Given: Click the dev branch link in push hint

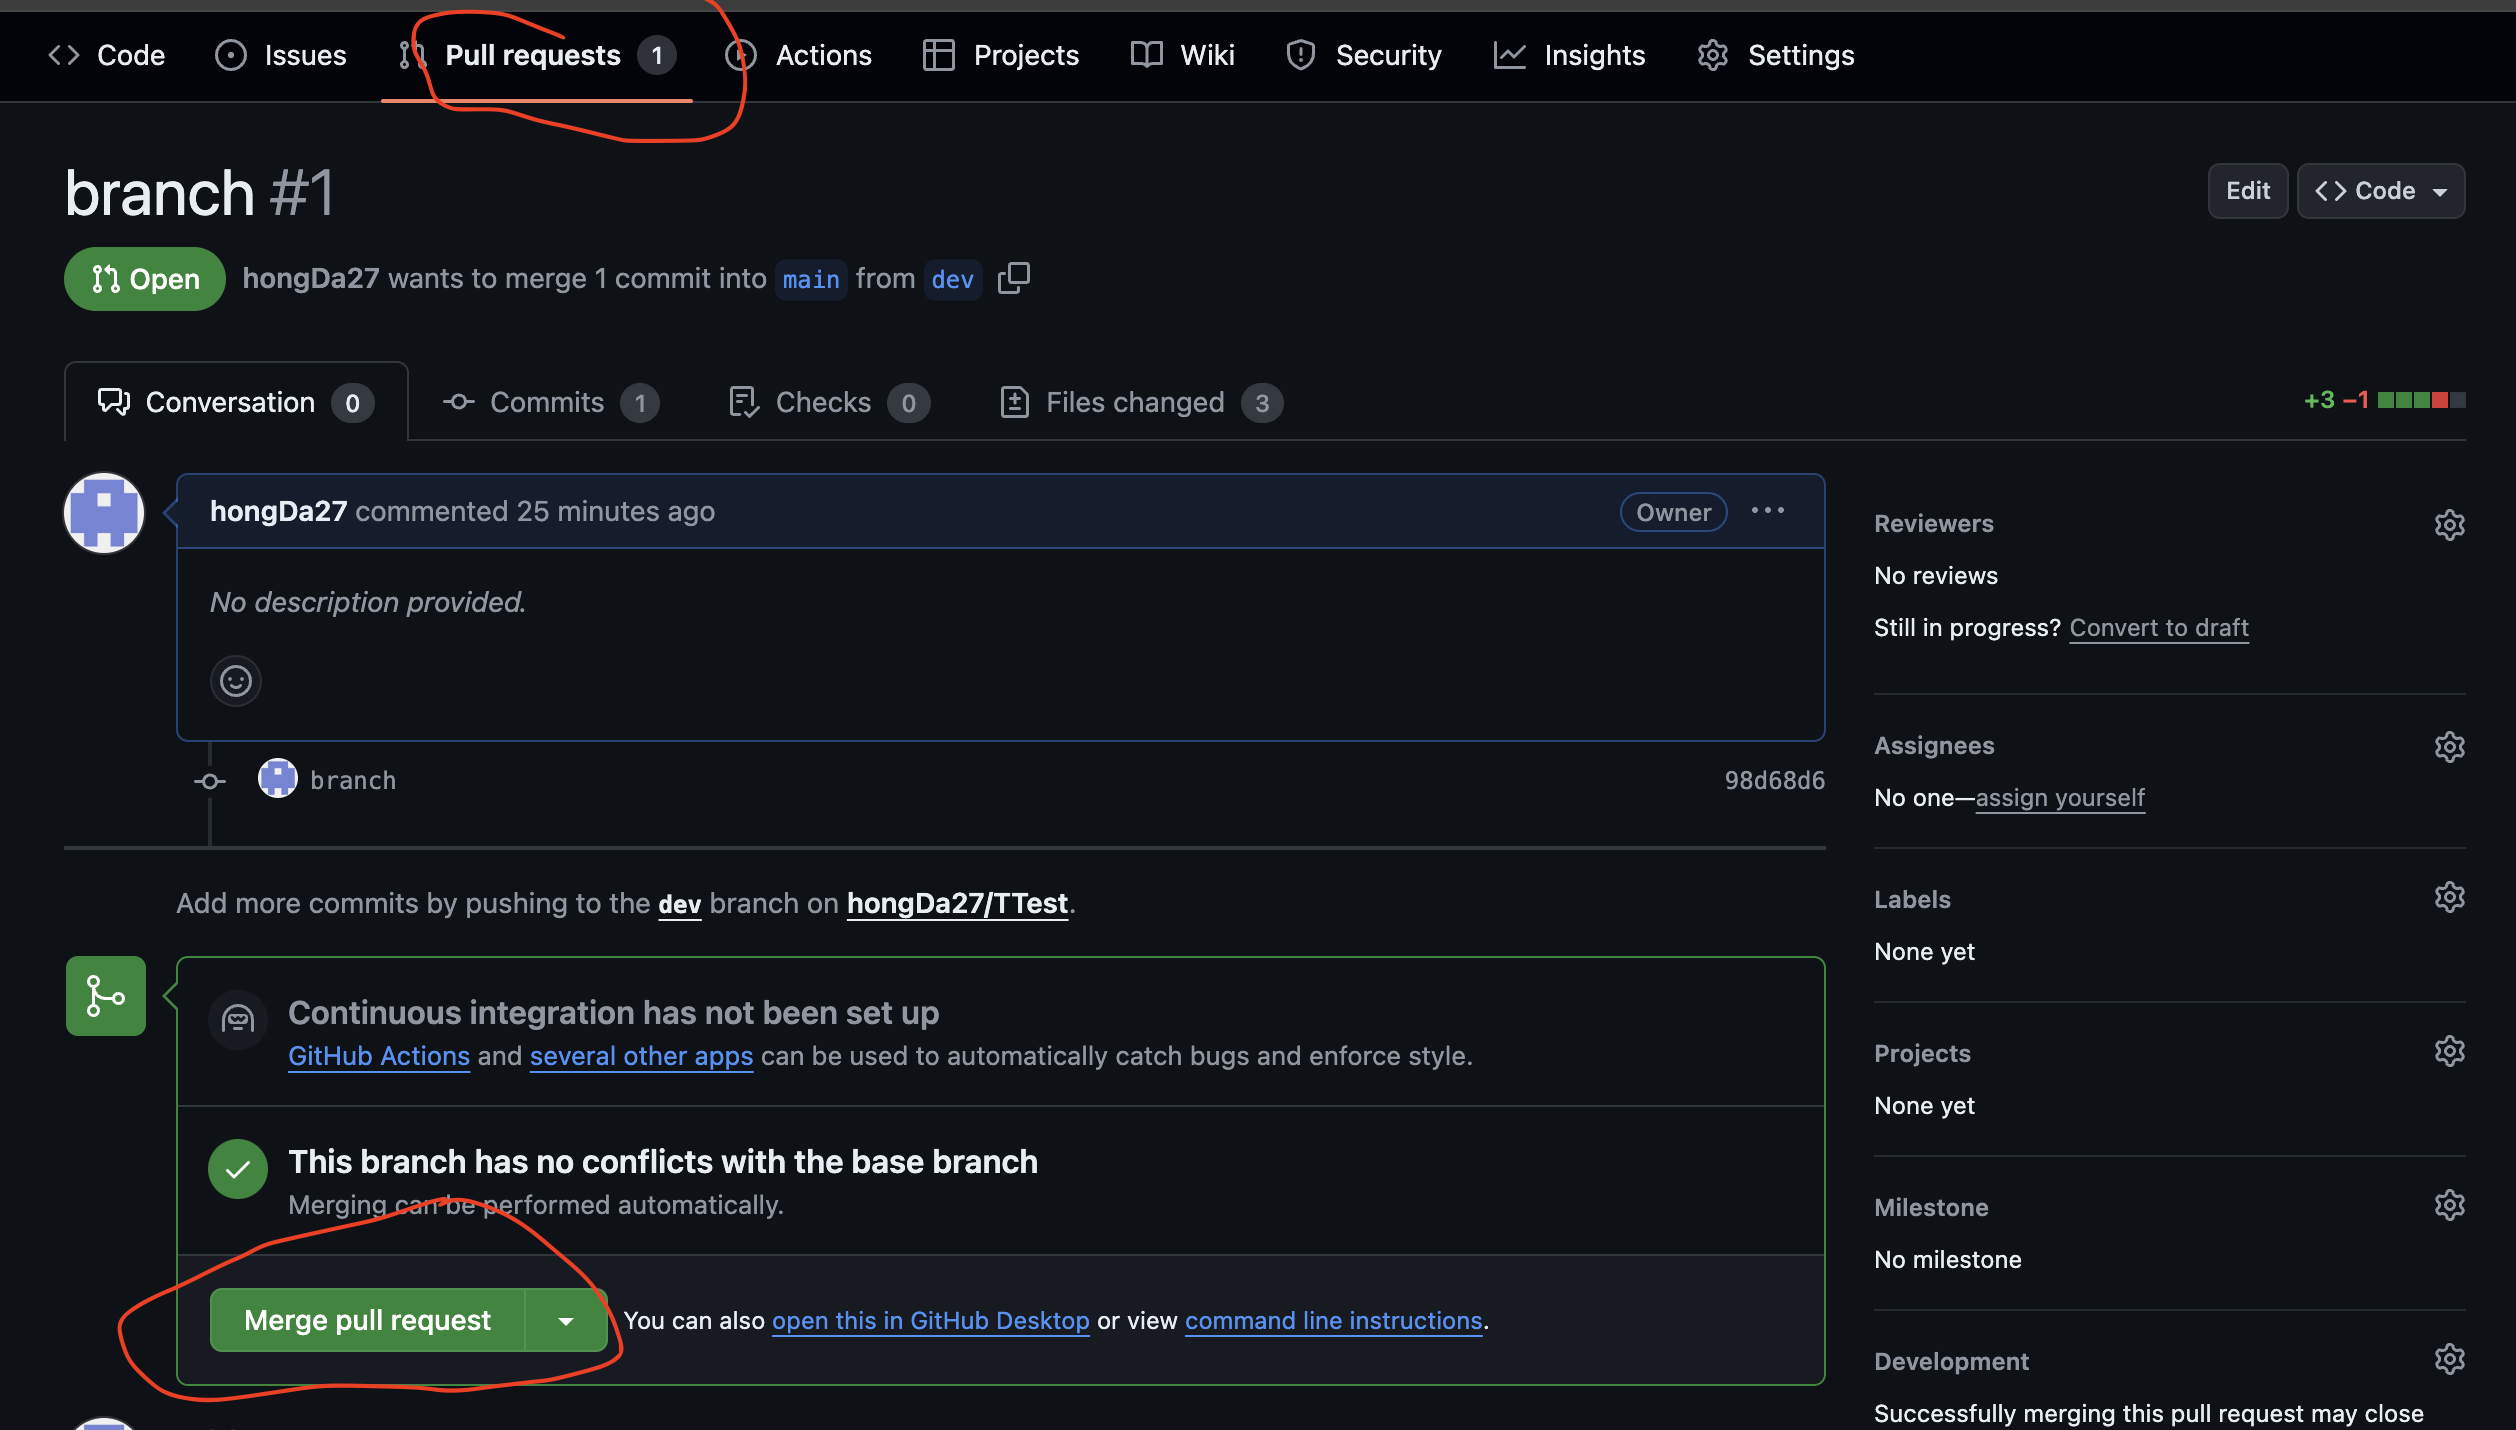Looking at the screenshot, I should 679,904.
